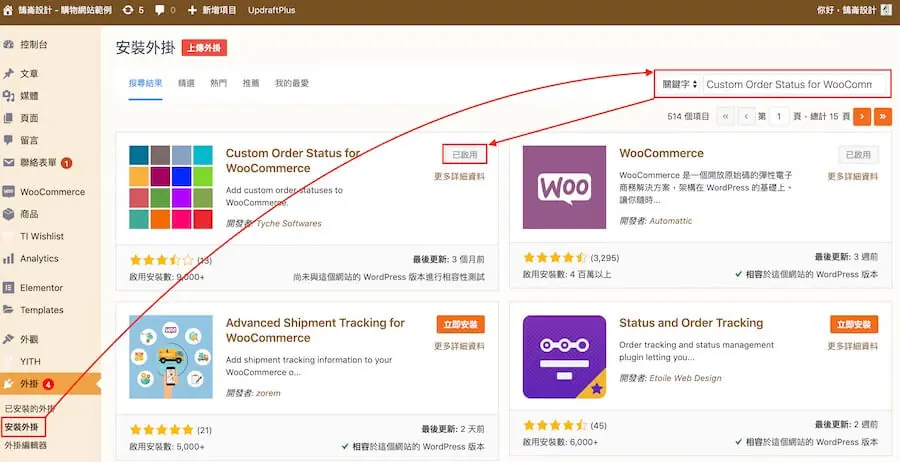This screenshot has width=900, height=462.
Task: Click the 上傳外掛 button
Action: [x=204, y=48]
